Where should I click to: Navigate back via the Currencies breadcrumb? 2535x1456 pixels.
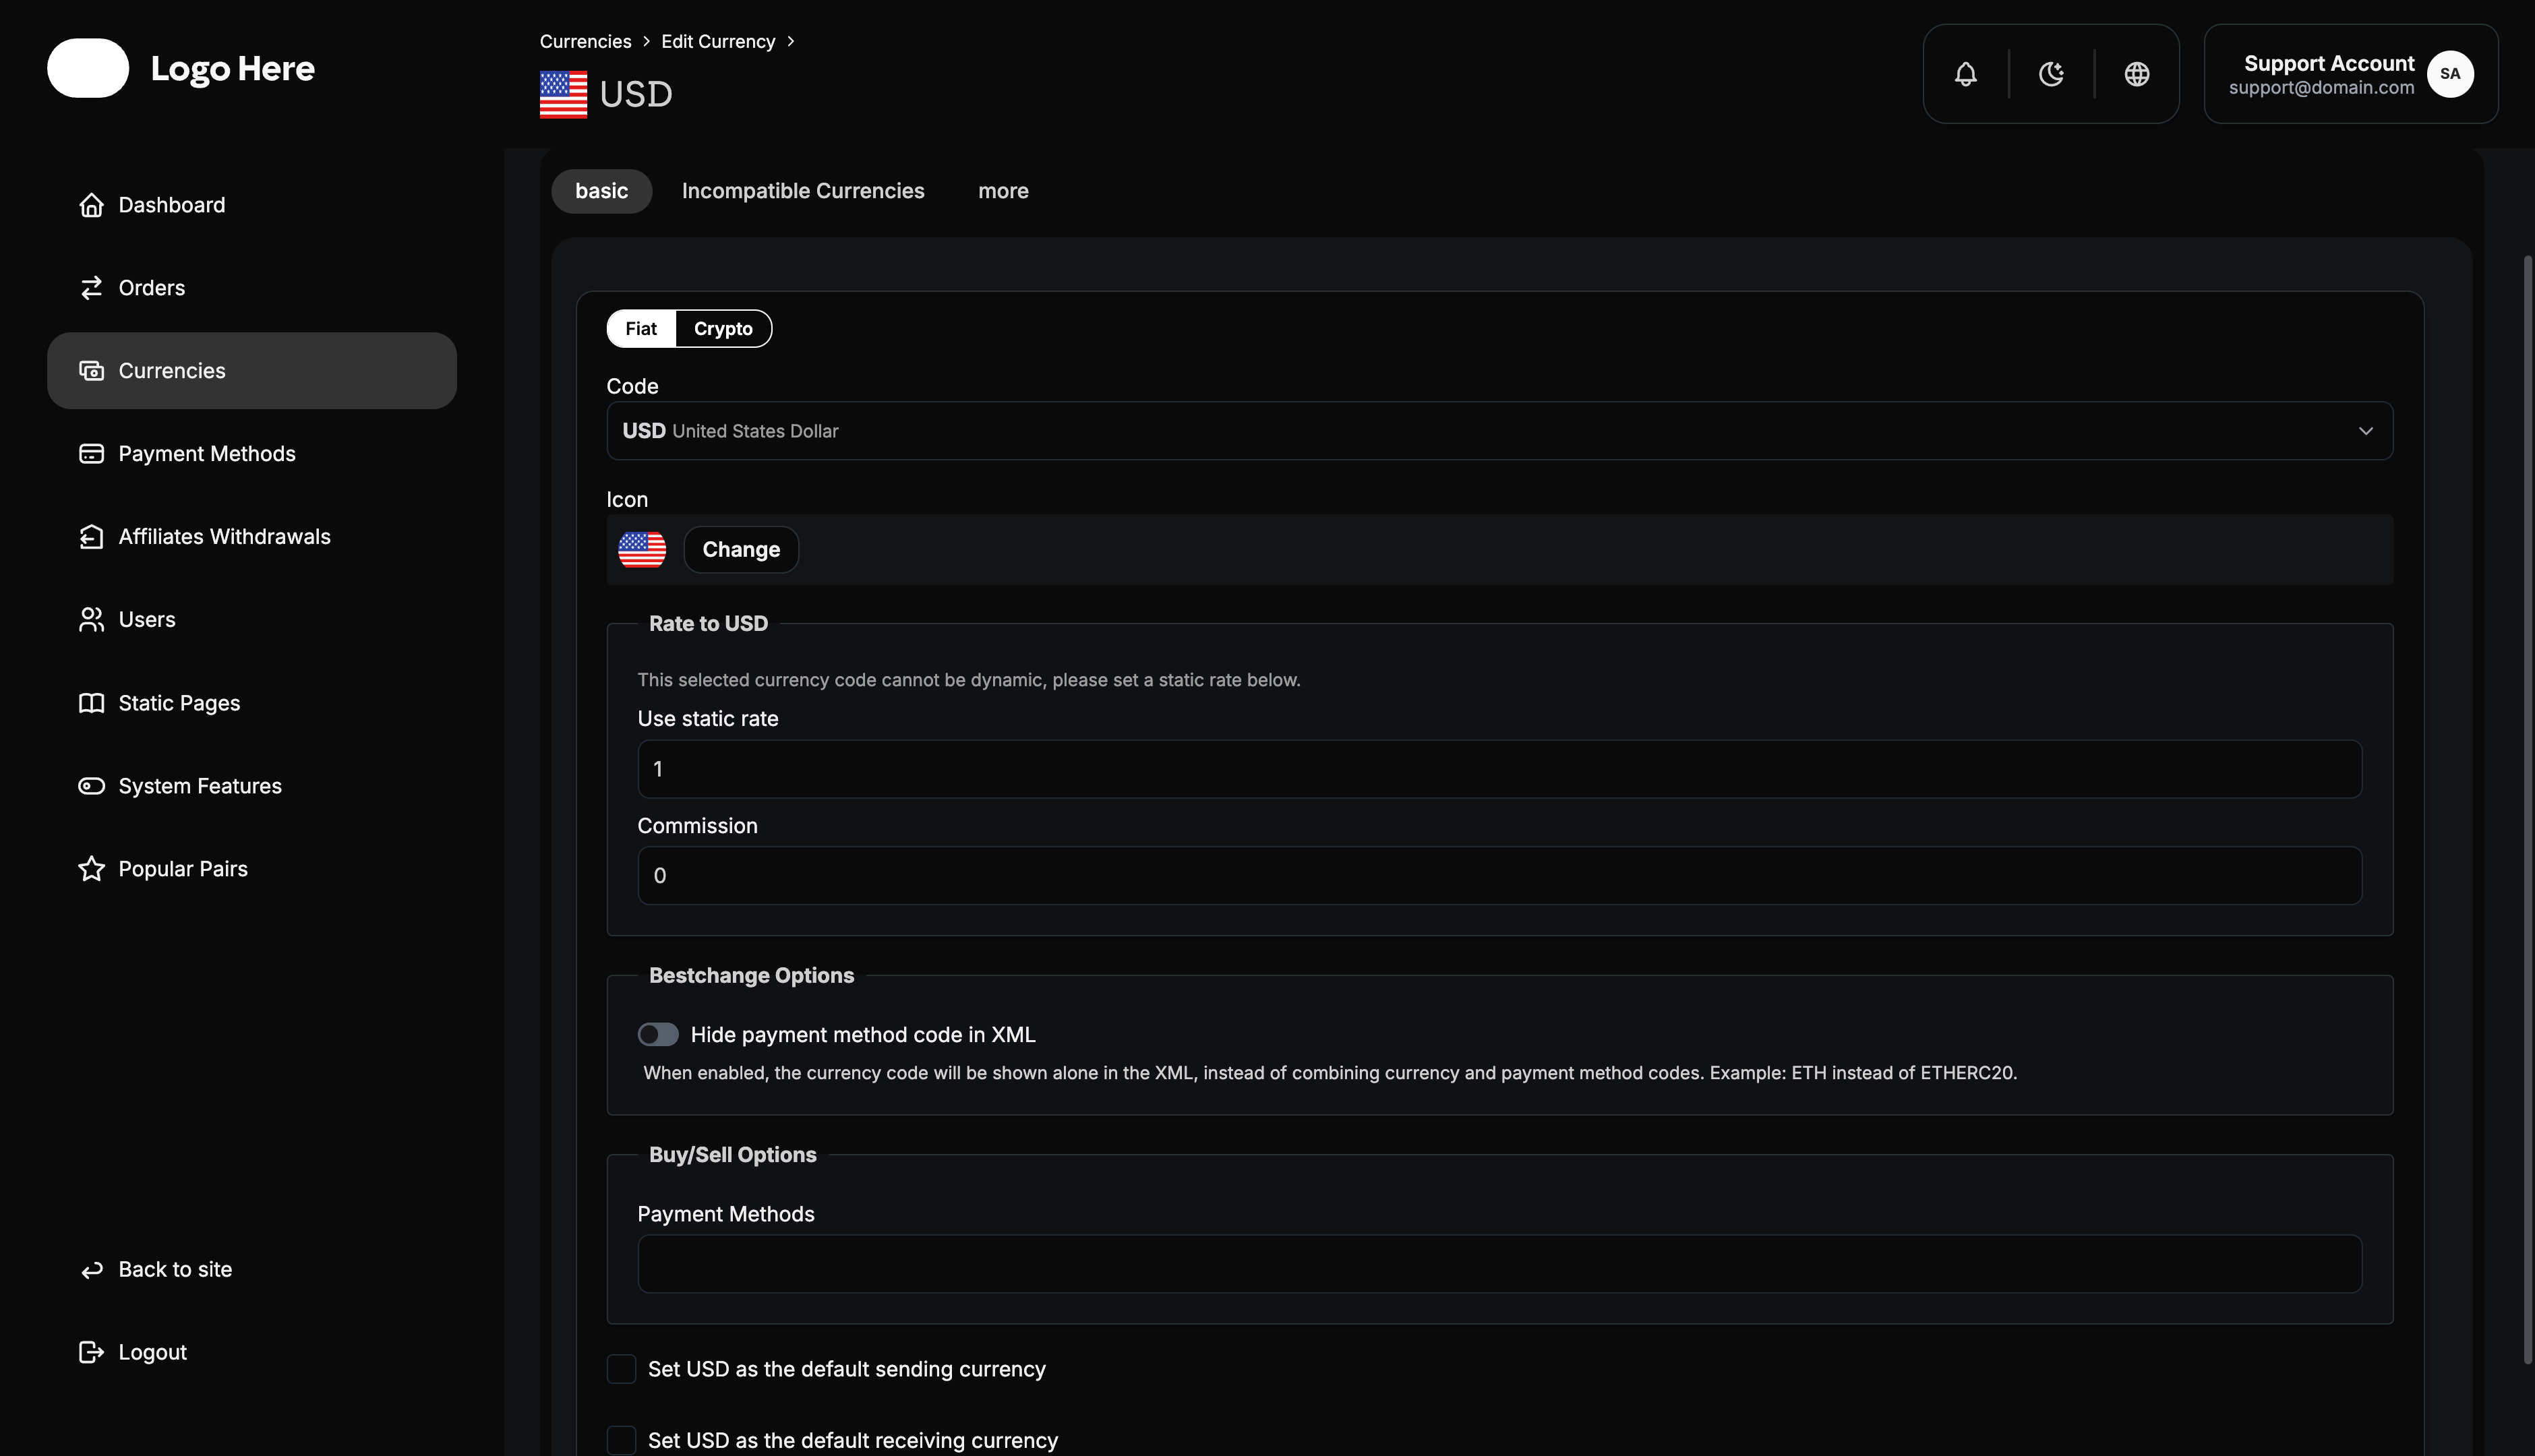click(585, 41)
